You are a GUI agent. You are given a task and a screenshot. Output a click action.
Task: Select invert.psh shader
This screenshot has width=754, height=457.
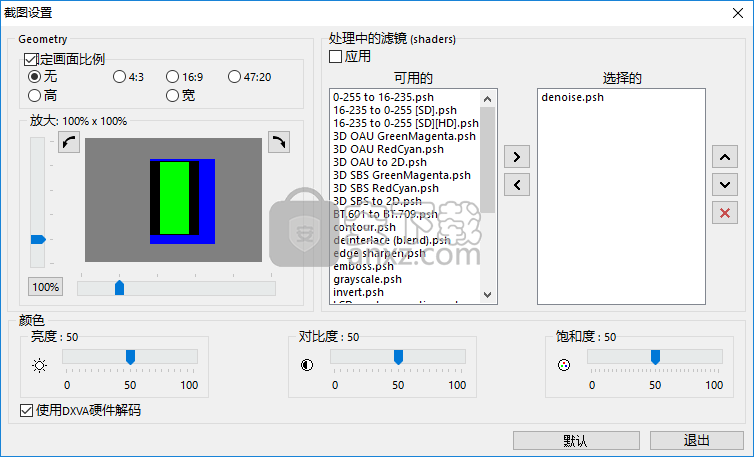tap(358, 292)
